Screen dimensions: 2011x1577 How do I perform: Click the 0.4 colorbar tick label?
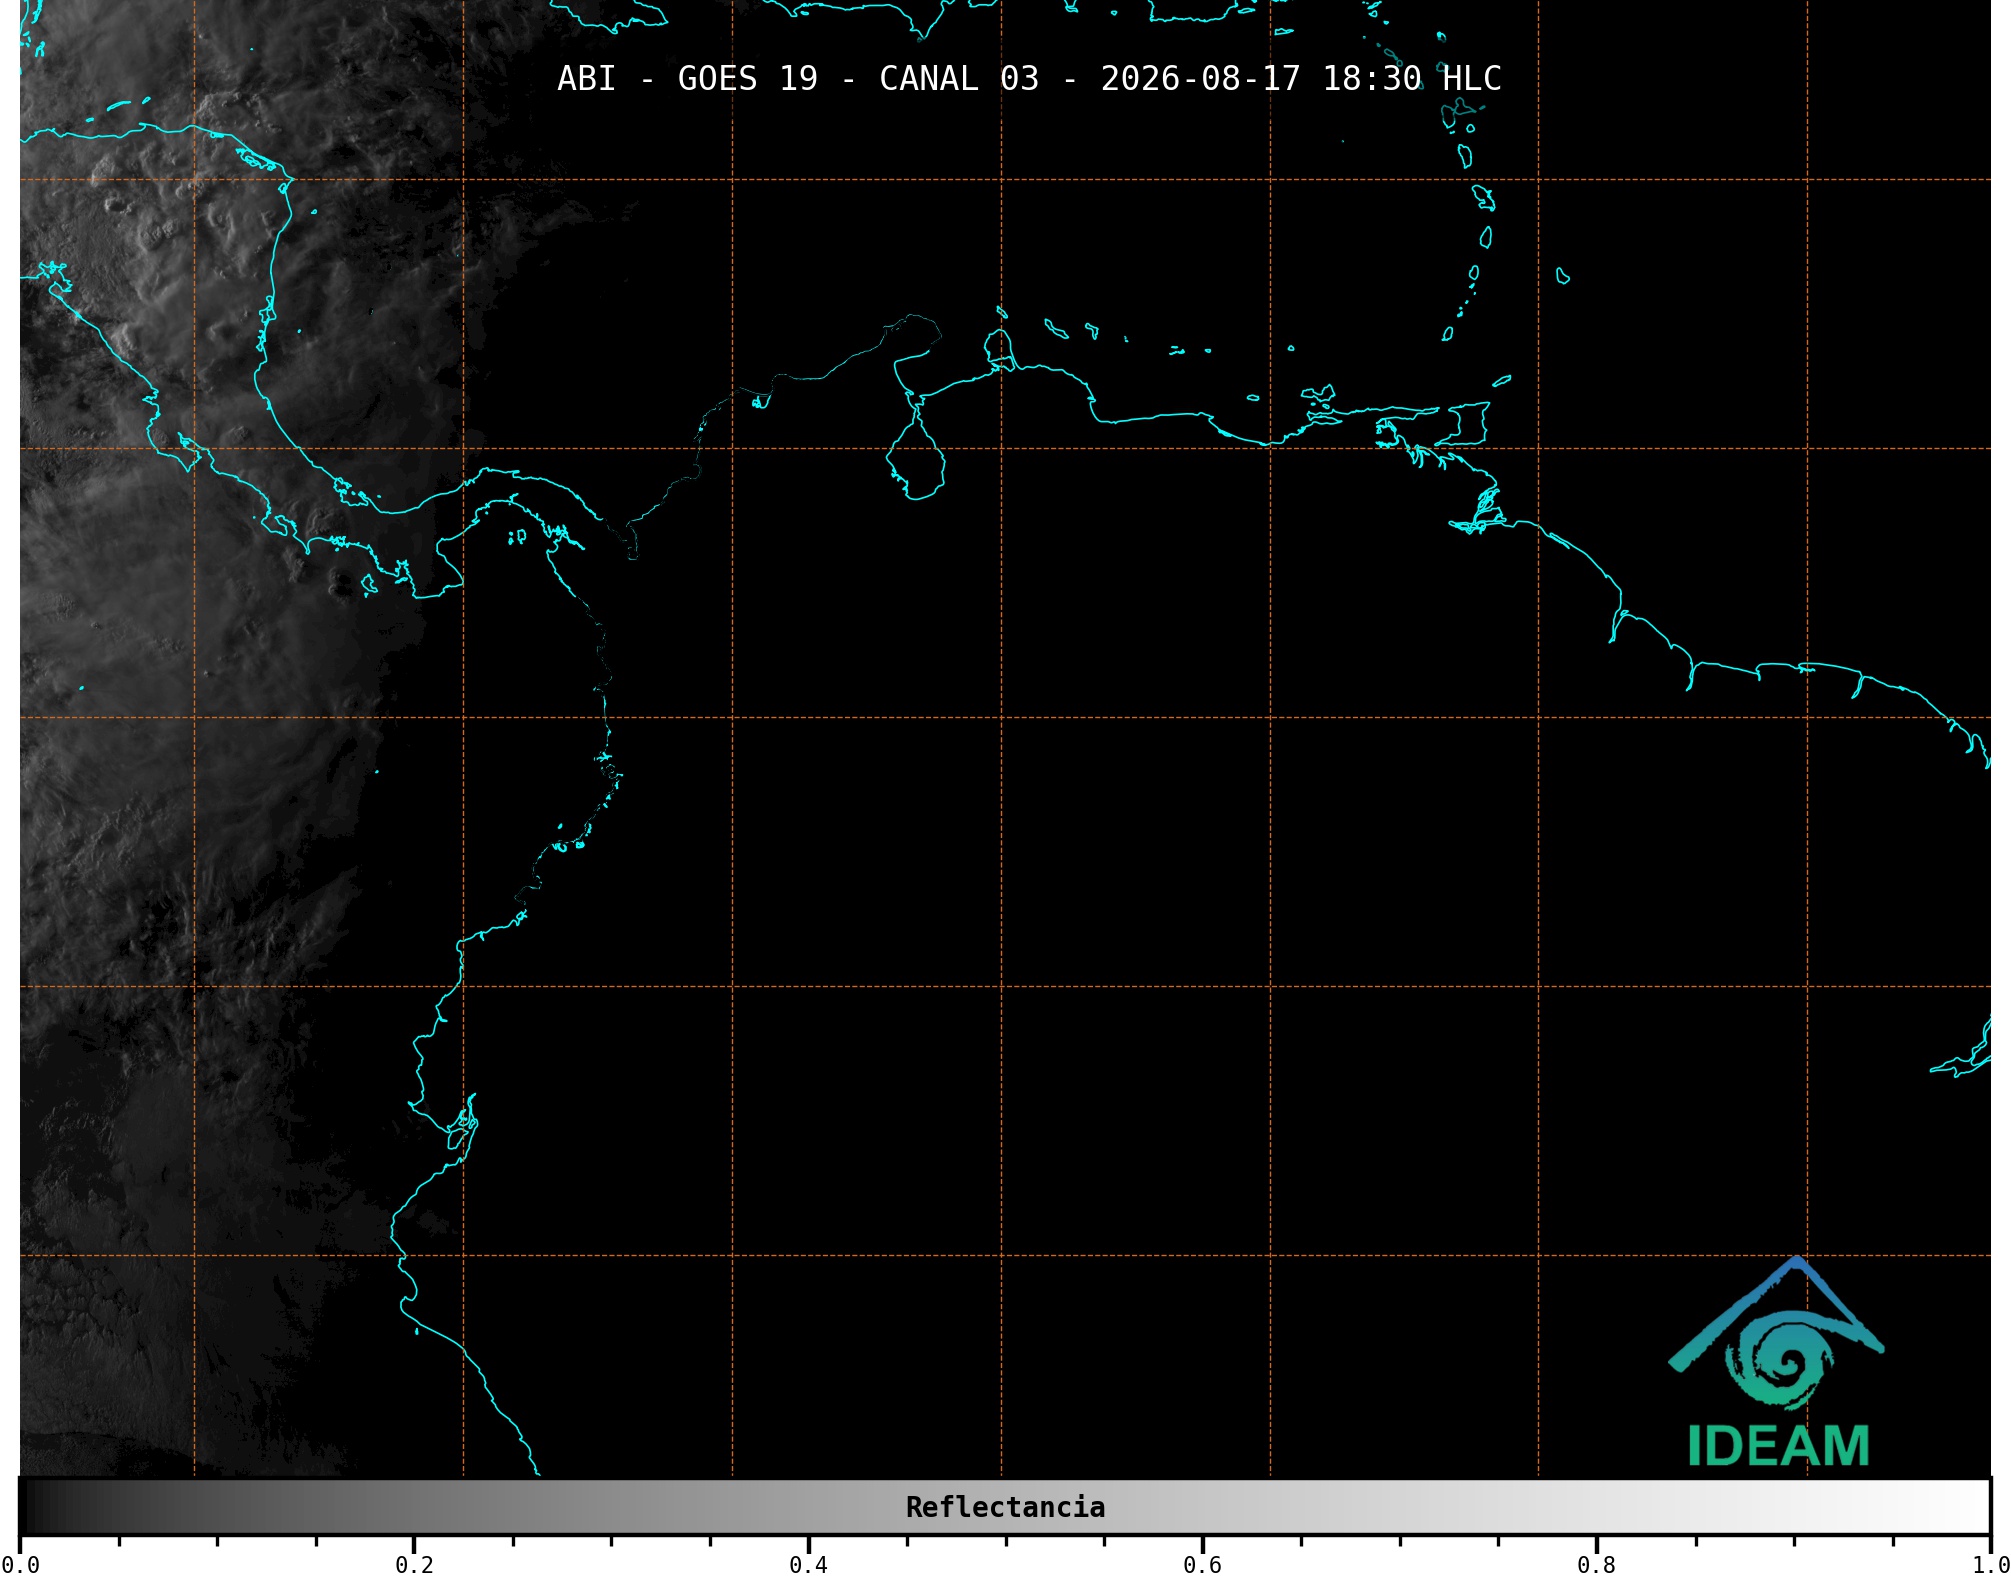pyautogui.click(x=808, y=1564)
